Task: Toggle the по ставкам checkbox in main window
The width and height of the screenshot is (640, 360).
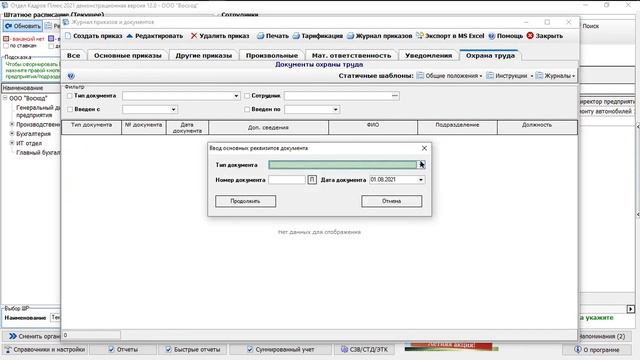Action: (6, 46)
